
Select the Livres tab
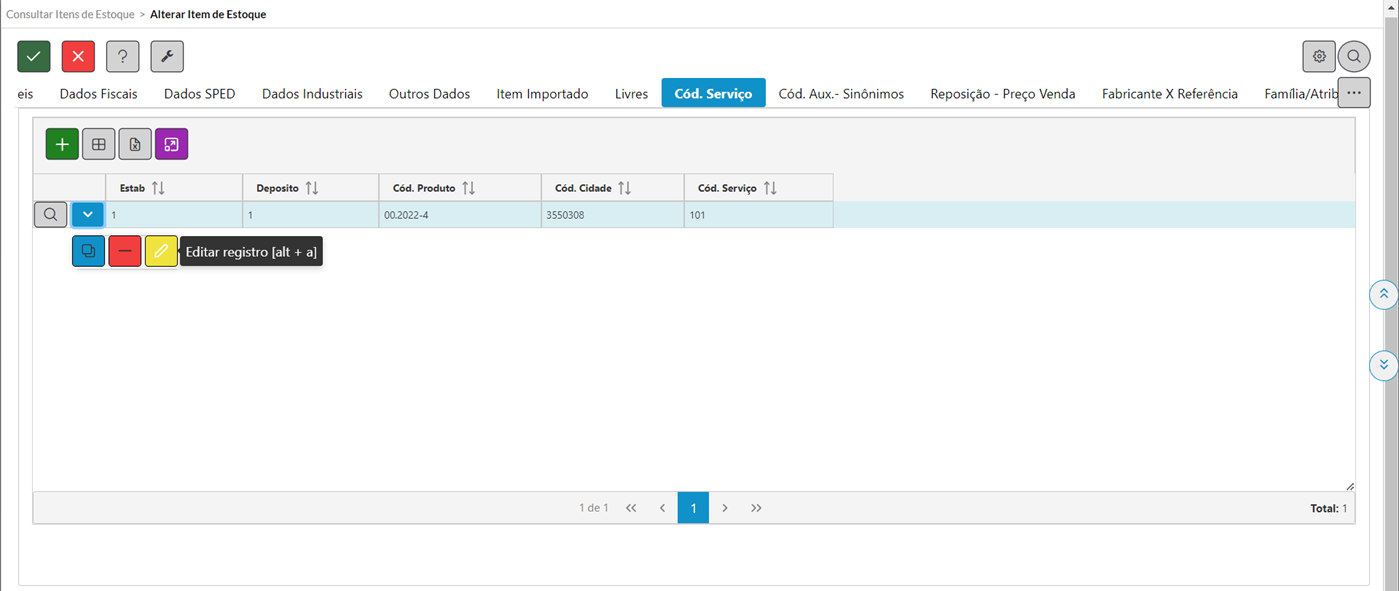click(x=631, y=94)
